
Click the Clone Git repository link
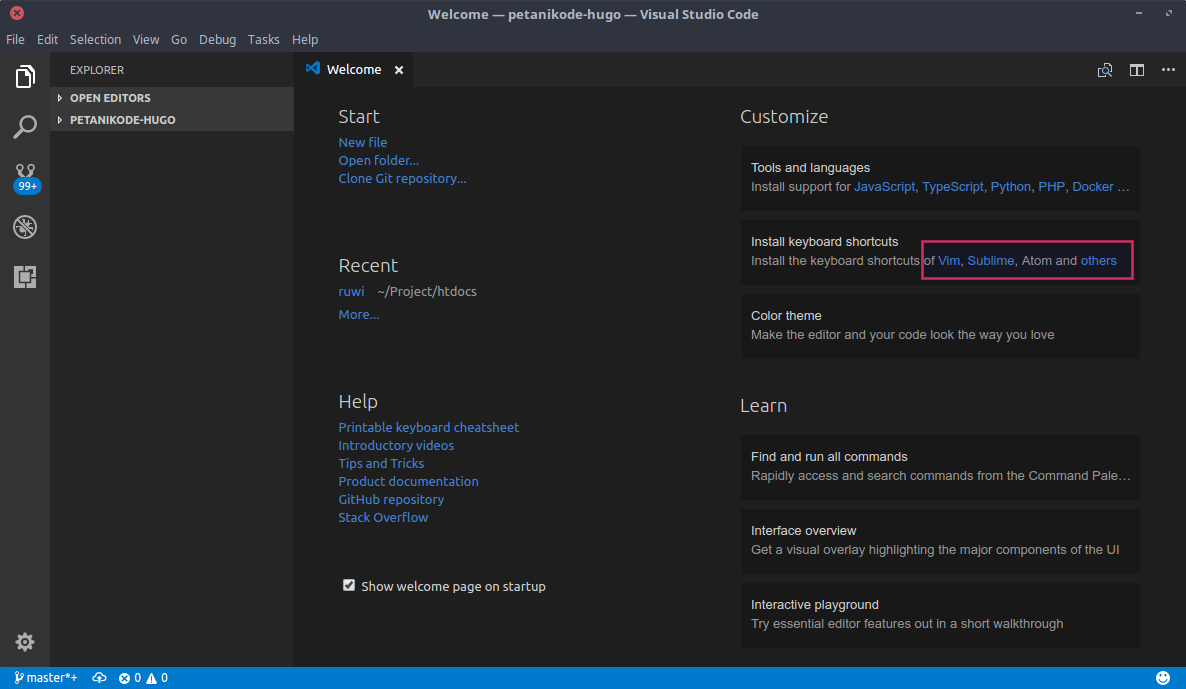(402, 178)
